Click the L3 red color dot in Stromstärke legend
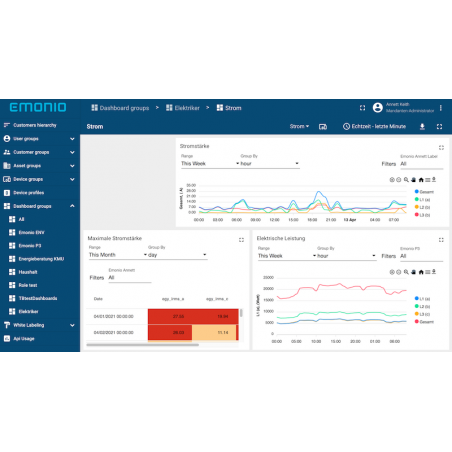Viewport: 452px width, 452px height. [x=417, y=215]
